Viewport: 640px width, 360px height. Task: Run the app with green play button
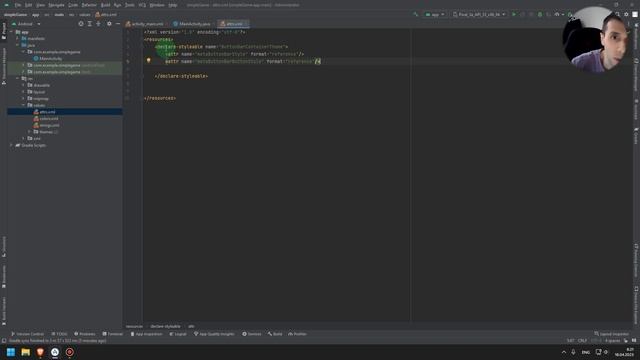pyautogui.click(x=514, y=14)
